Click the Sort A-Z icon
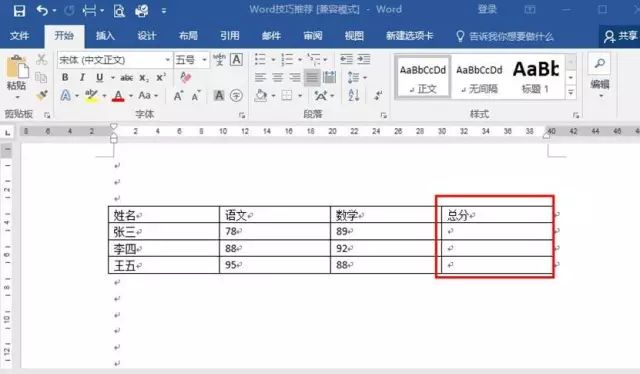The width and height of the screenshot is (640, 374). (353, 96)
